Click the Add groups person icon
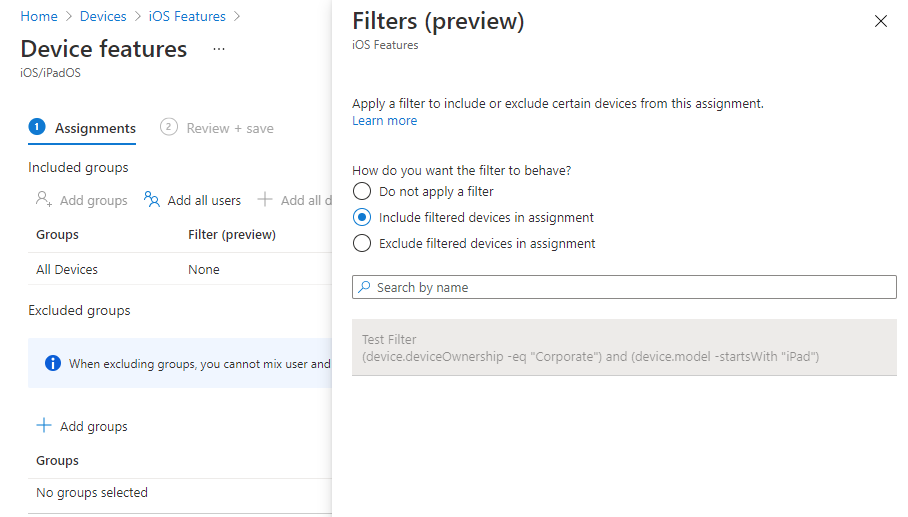908x517 pixels. tap(44, 200)
